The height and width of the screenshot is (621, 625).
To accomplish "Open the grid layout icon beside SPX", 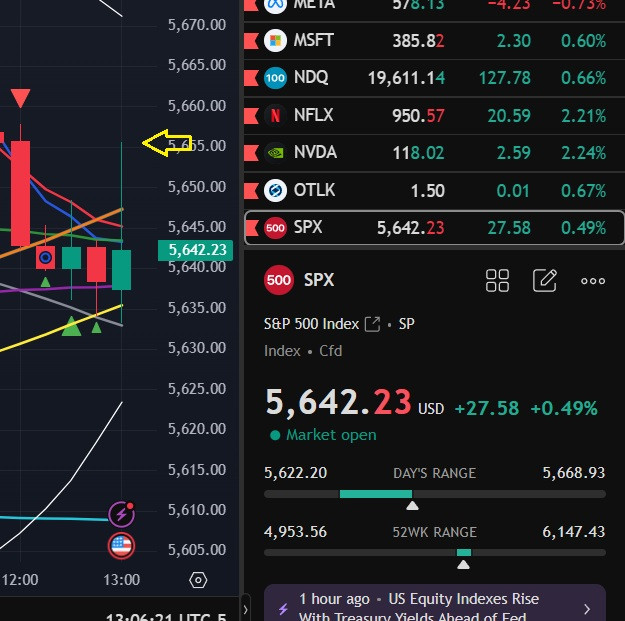I will pyautogui.click(x=497, y=281).
